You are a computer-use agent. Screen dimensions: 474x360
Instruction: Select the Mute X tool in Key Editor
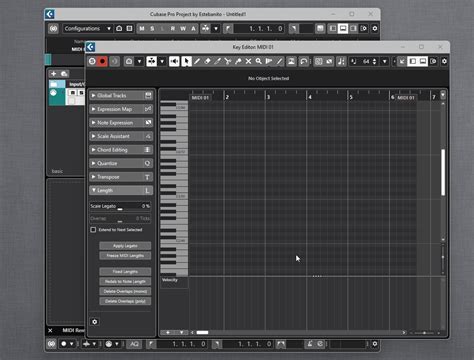click(x=248, y=61)
